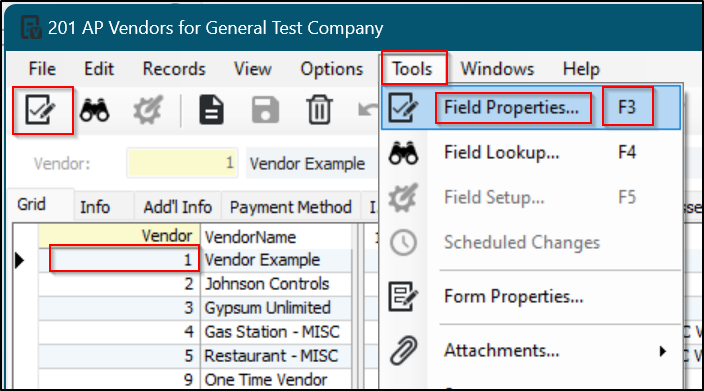Open the Edit menu
Viewport: 704px width, 391px height.
tap(99, 69)
